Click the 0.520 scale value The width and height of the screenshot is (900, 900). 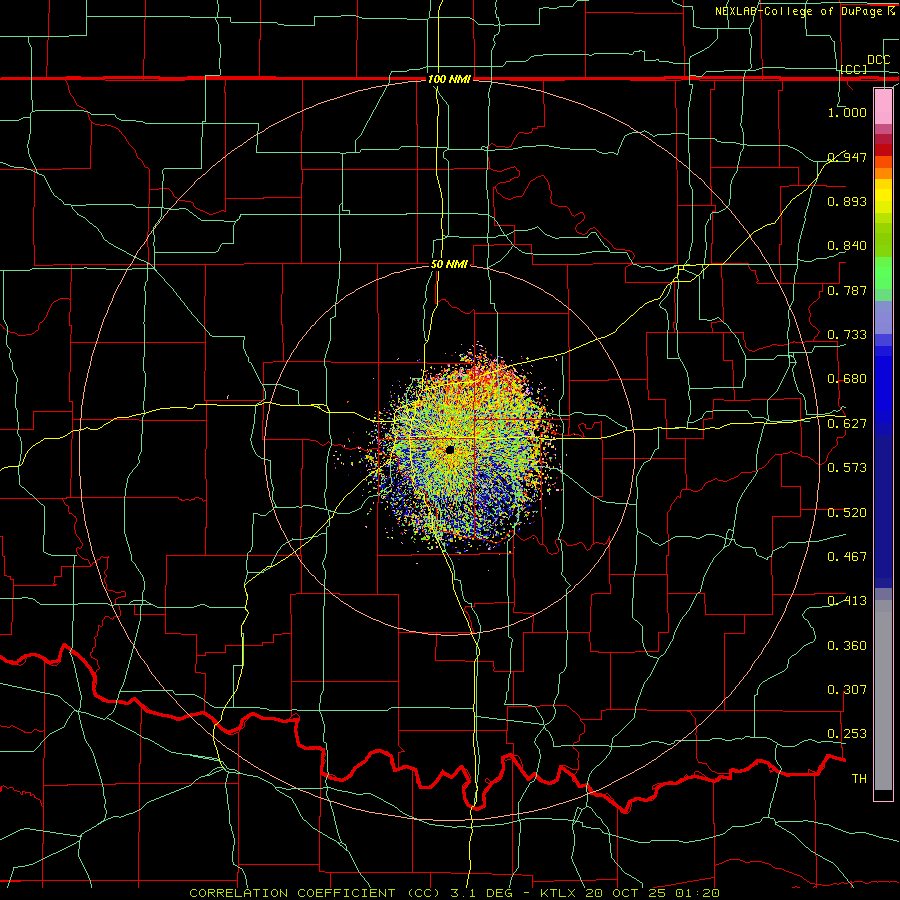847,513
